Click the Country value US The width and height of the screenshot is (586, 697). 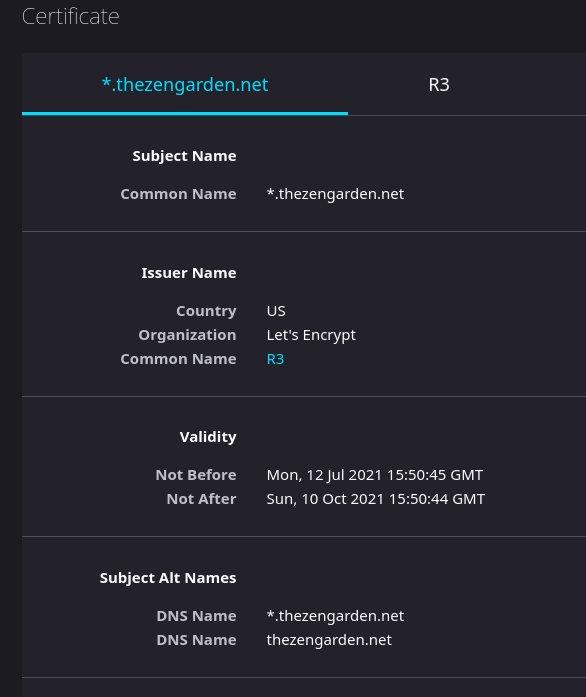click(276, 311)
